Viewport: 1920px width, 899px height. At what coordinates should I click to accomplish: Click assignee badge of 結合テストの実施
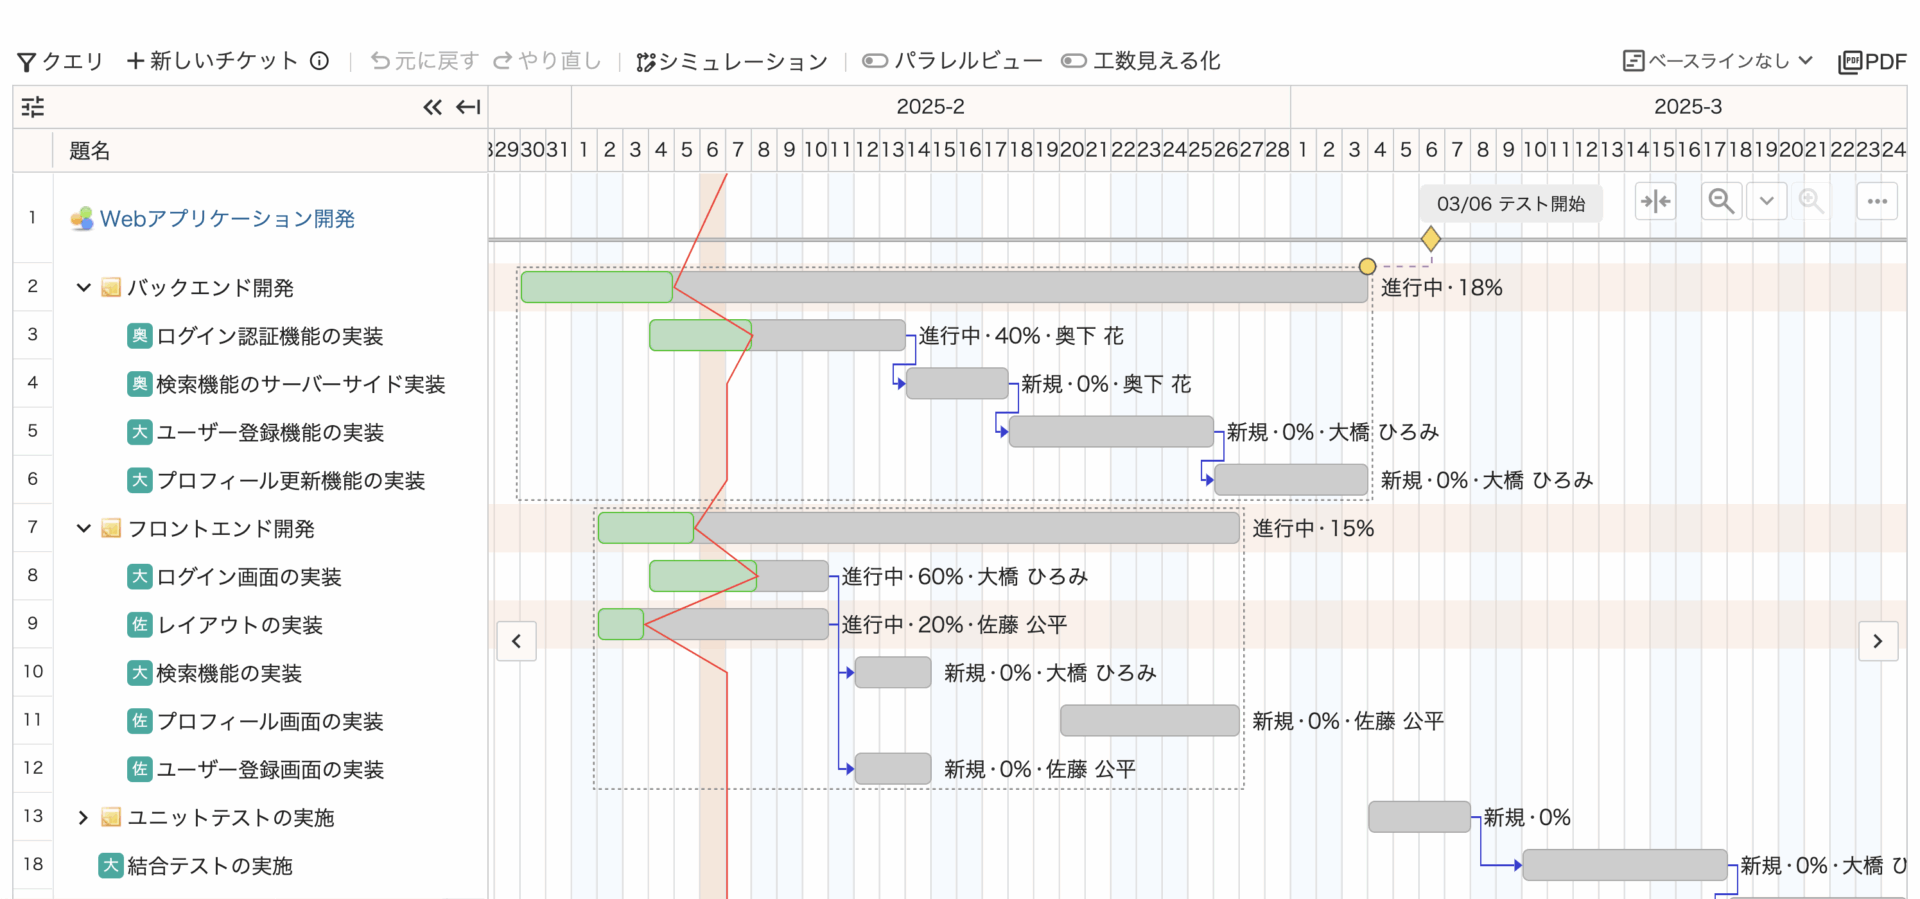111,866
